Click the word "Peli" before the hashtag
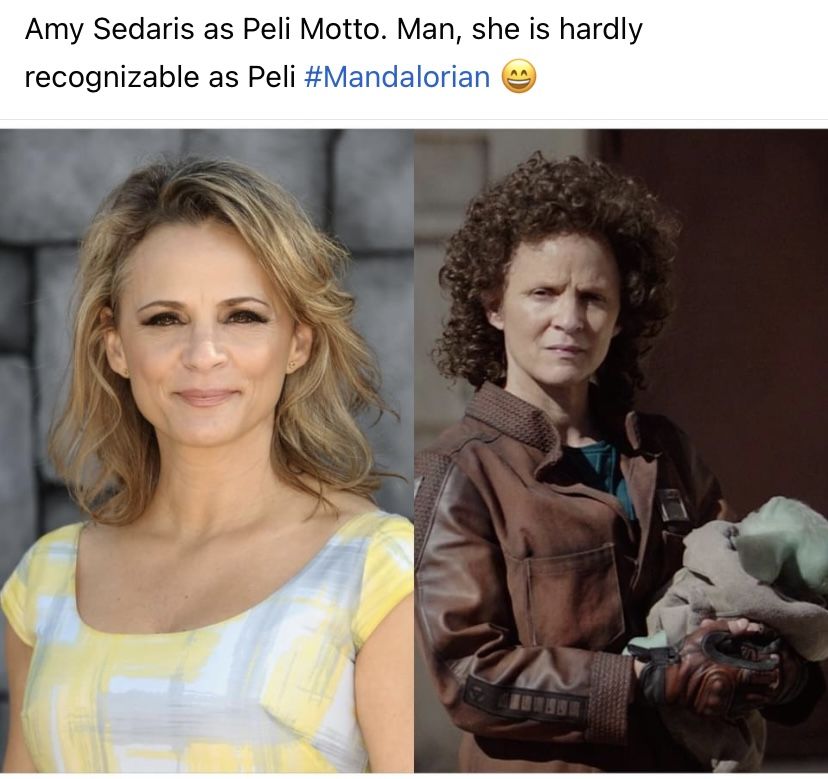Viewport: 828px width, 779px height. point(271,77)
